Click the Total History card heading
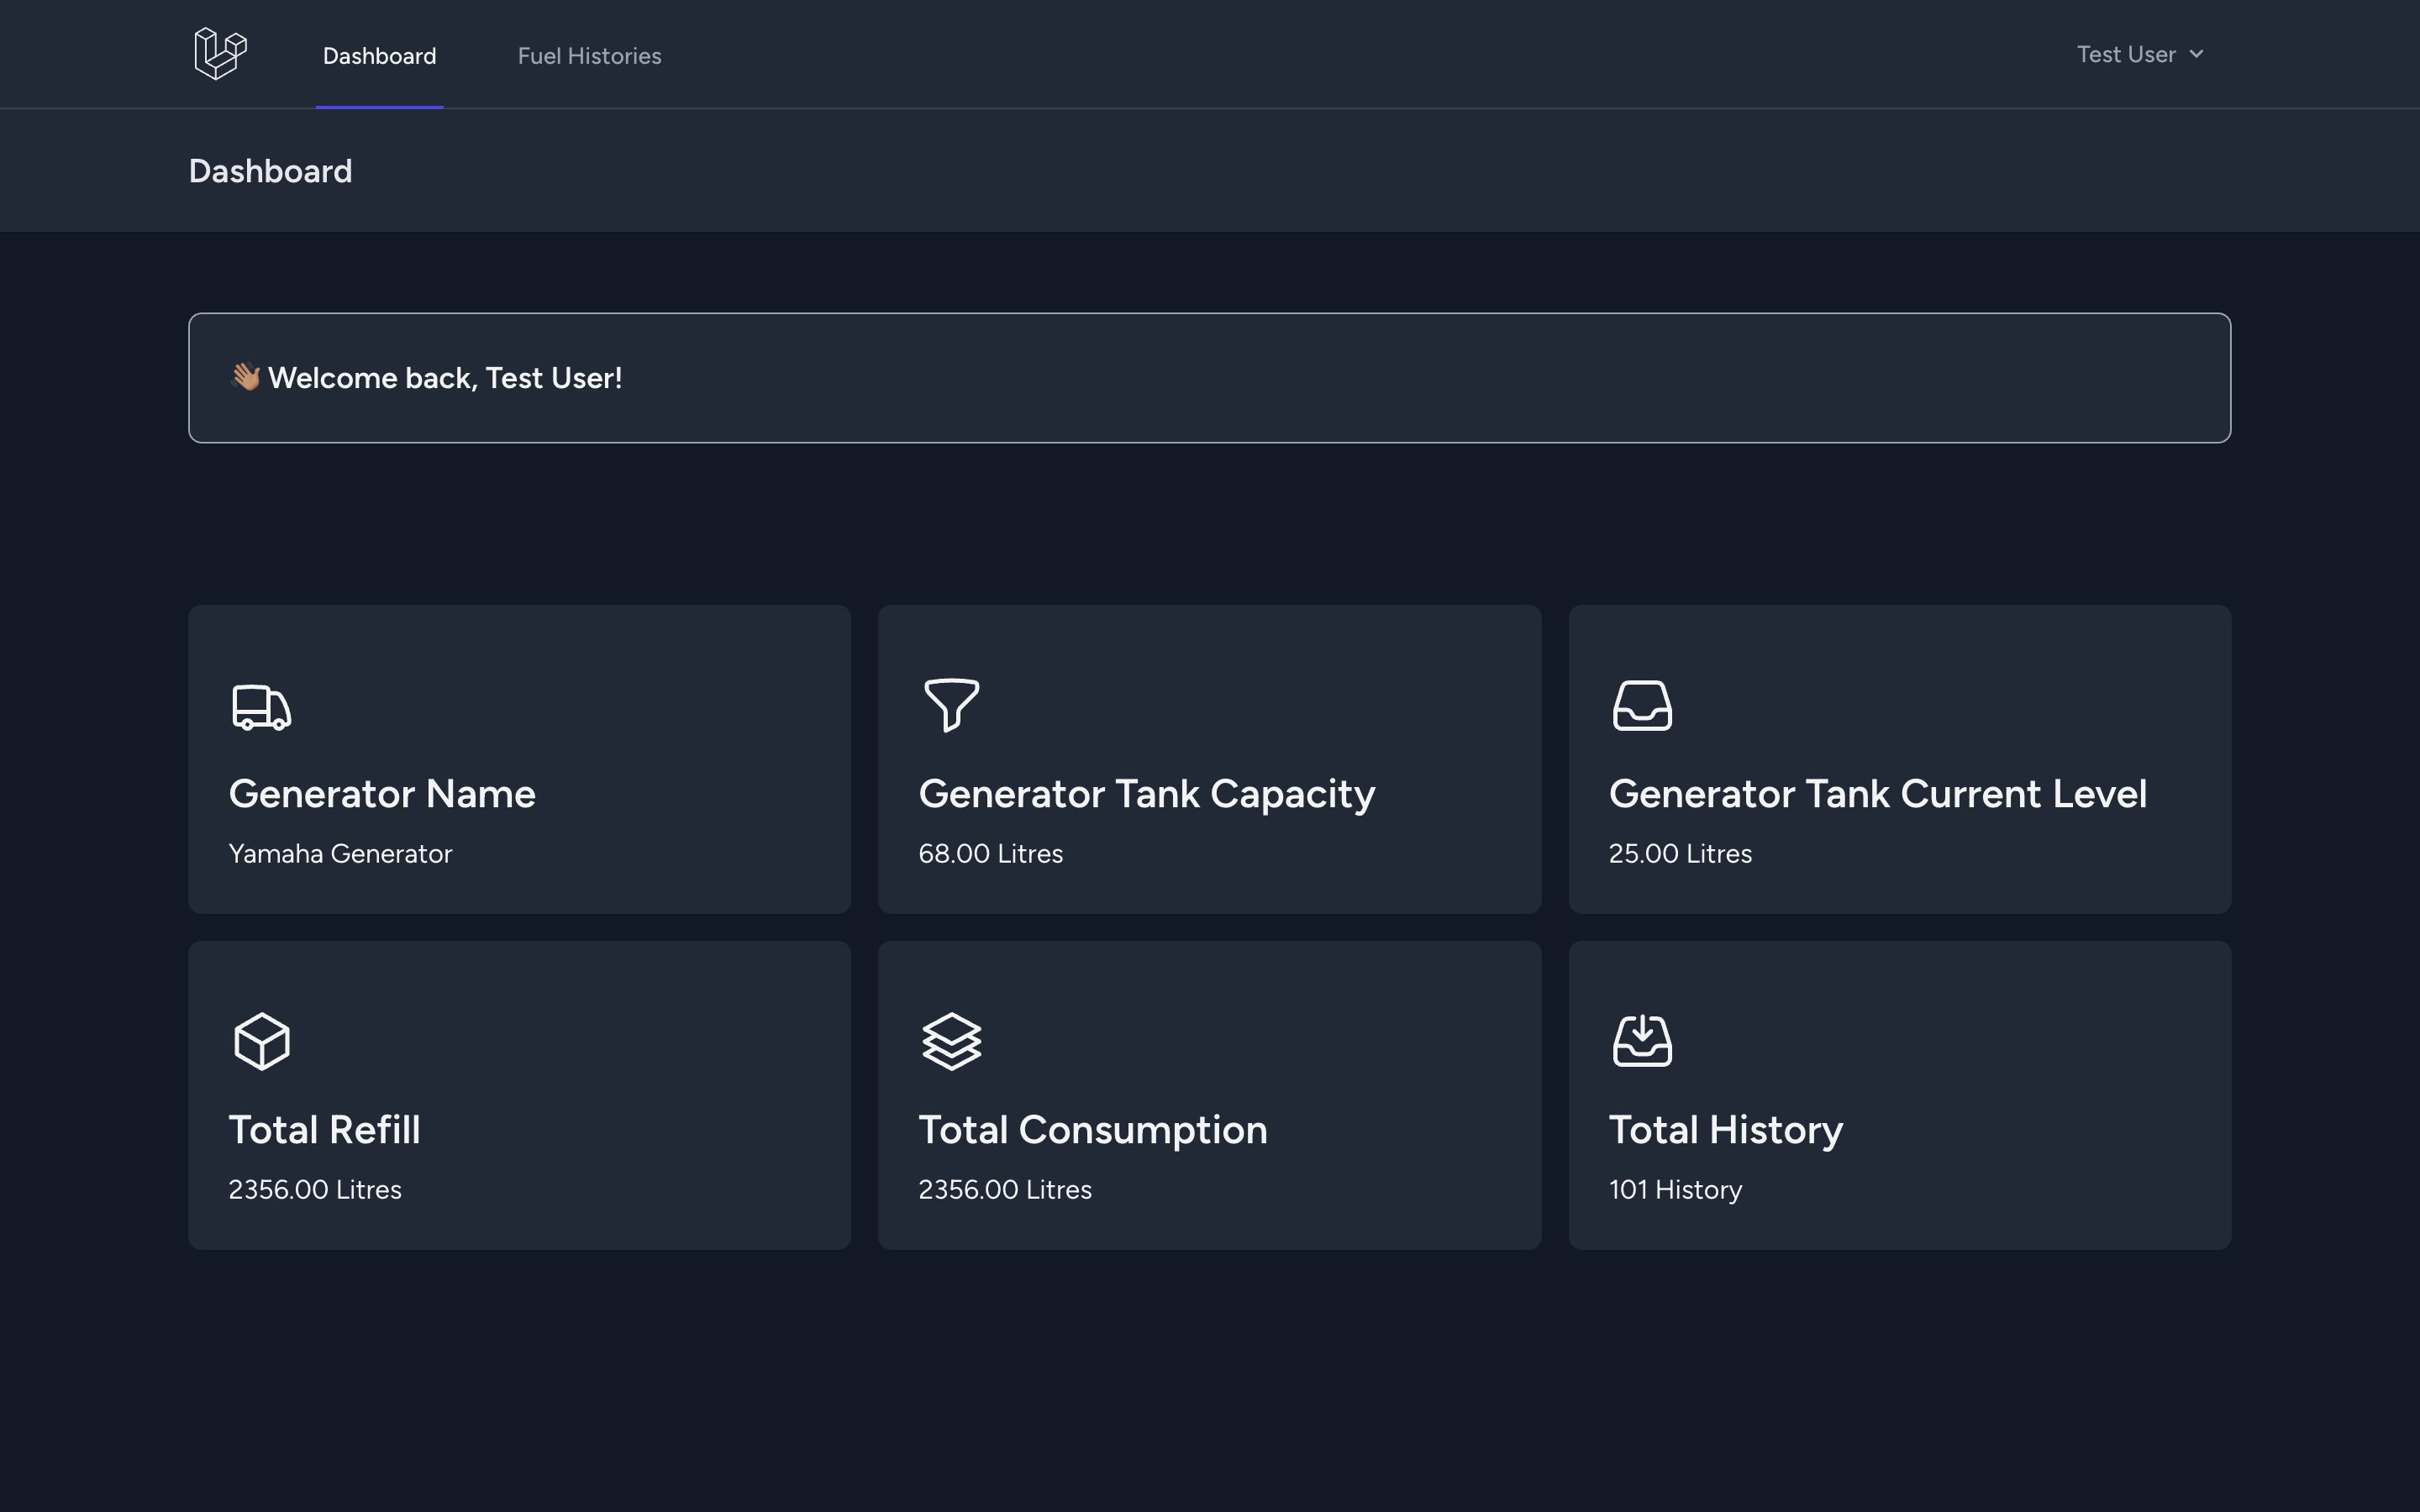The width and height of the screenshot is (2420, 1512). click(1725, 1130)
